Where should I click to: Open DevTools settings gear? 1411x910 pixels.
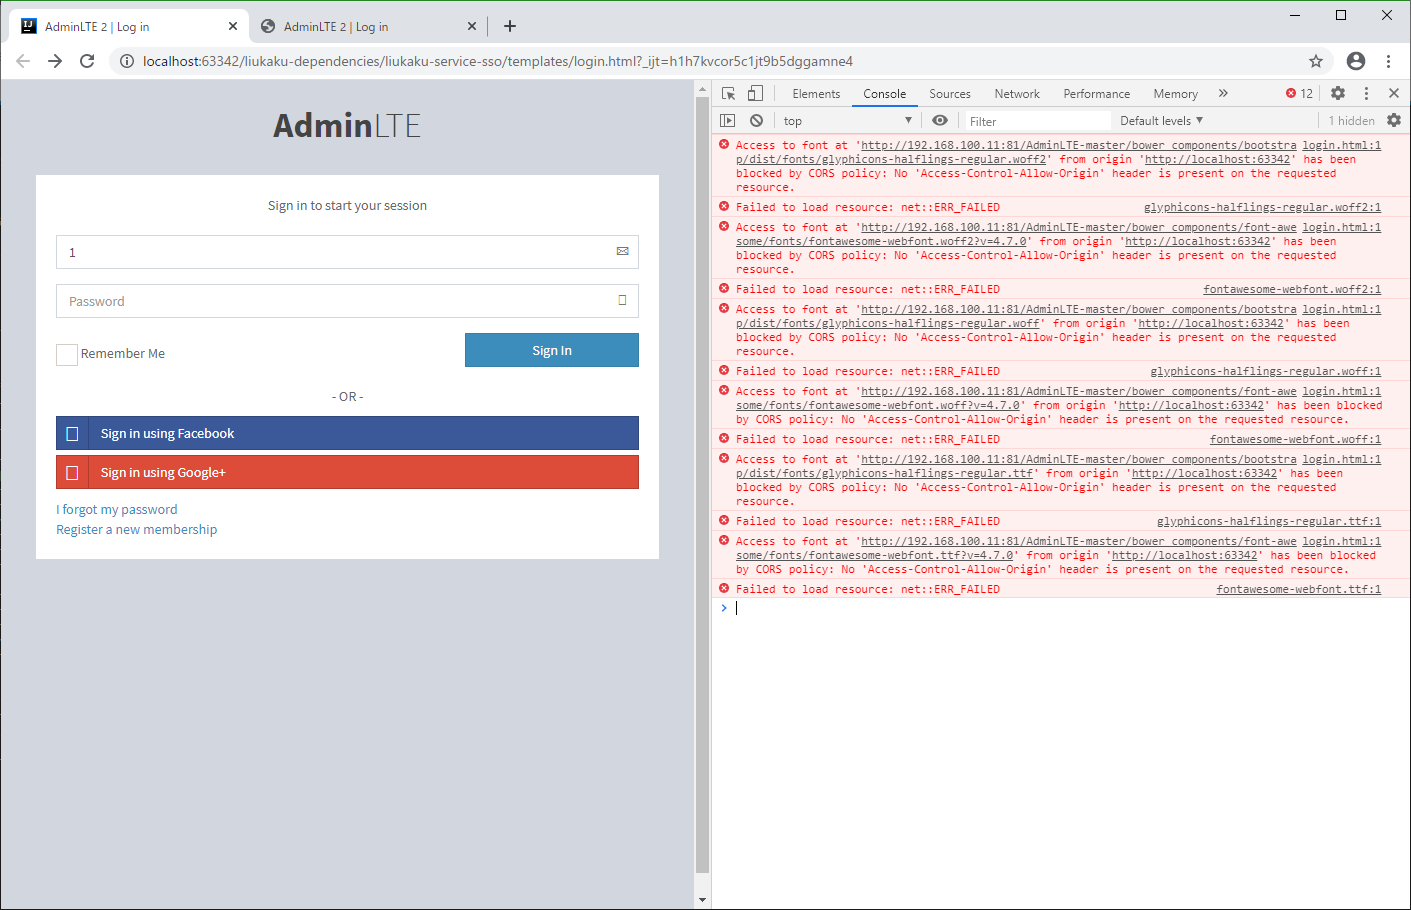(1338, 93)
